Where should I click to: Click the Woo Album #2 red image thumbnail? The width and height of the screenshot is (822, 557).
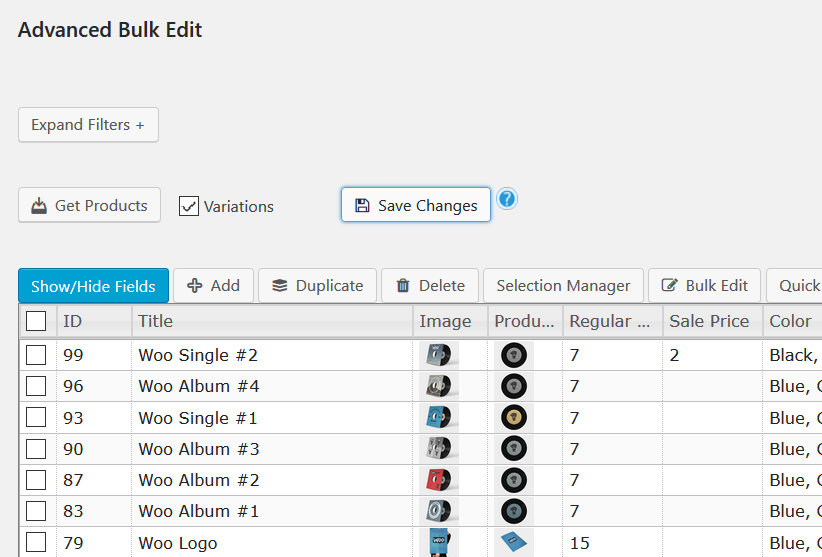pos(438,480)
